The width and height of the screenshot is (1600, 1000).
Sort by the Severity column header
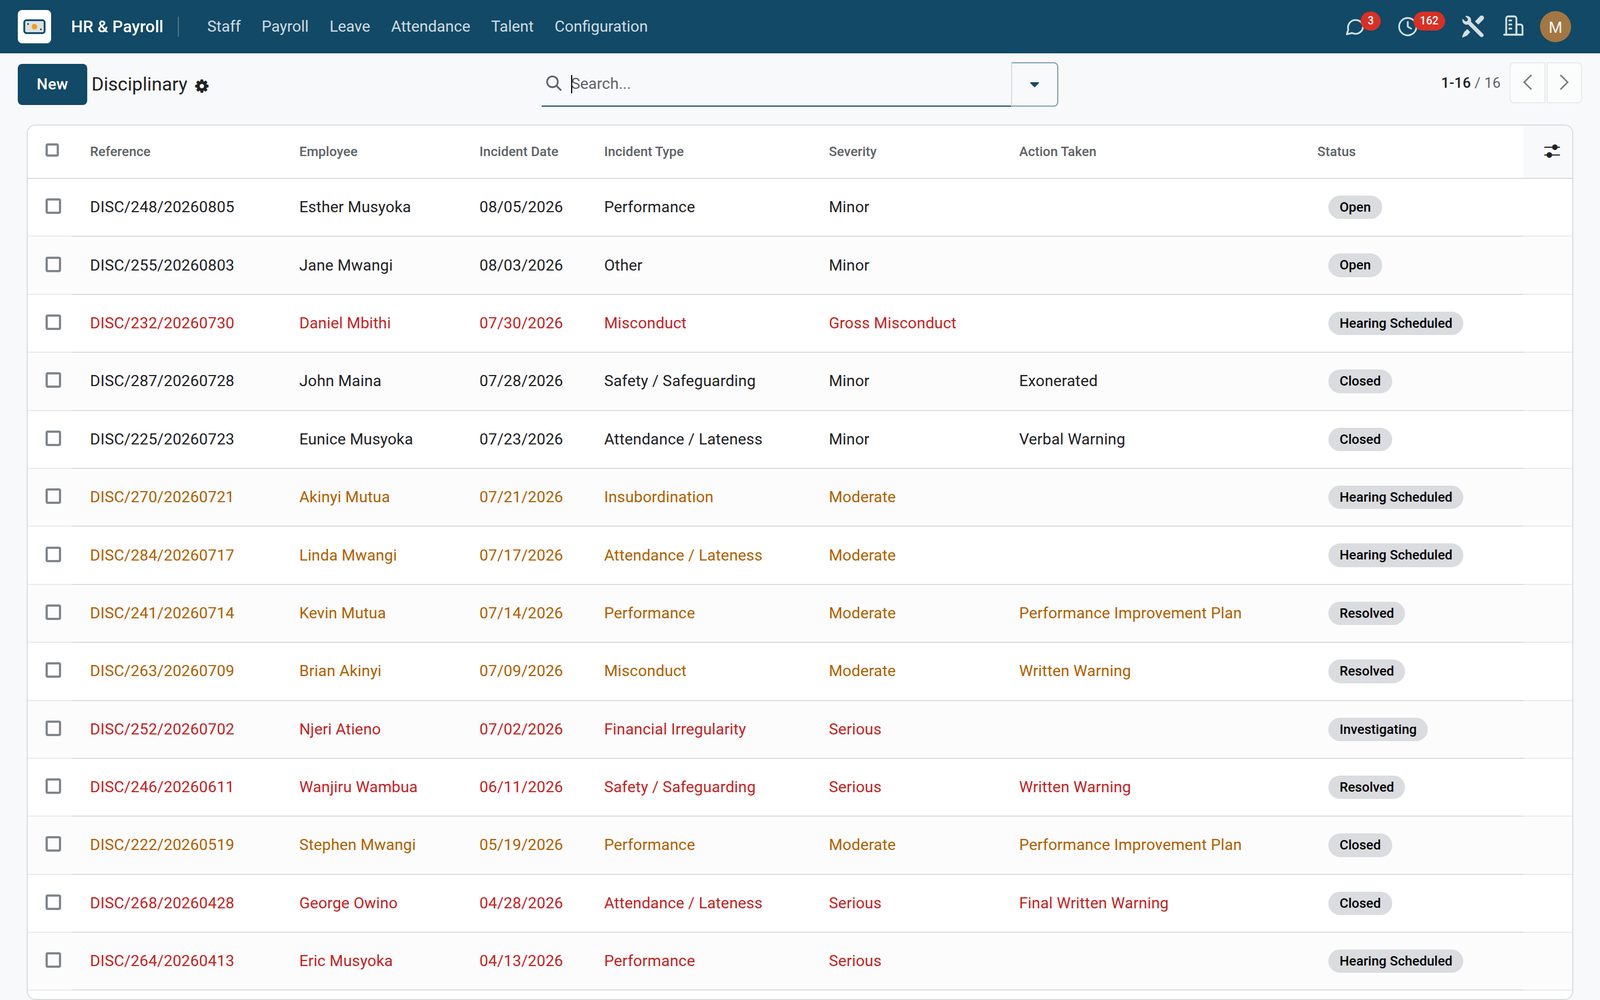click(x=852, y=152)
